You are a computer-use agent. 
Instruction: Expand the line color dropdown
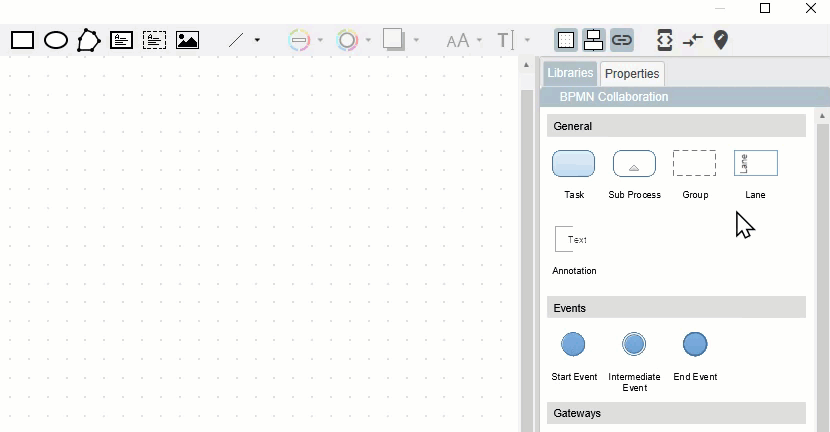coord(320,40)
